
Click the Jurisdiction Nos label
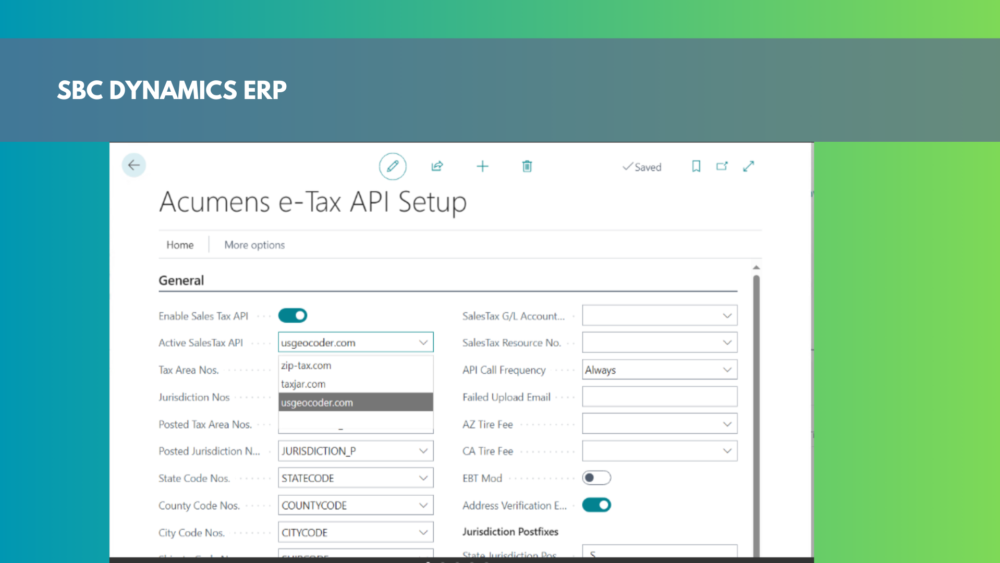pyautogui.click(x=194, y=397)
